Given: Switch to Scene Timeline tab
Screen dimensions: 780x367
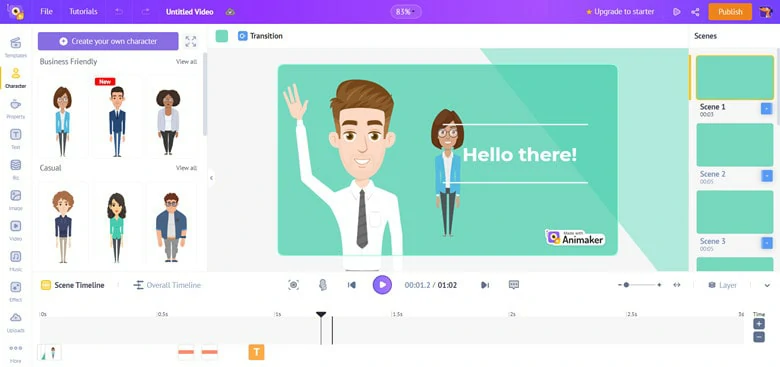Looking at the screenshot, I should pos(73,285).
